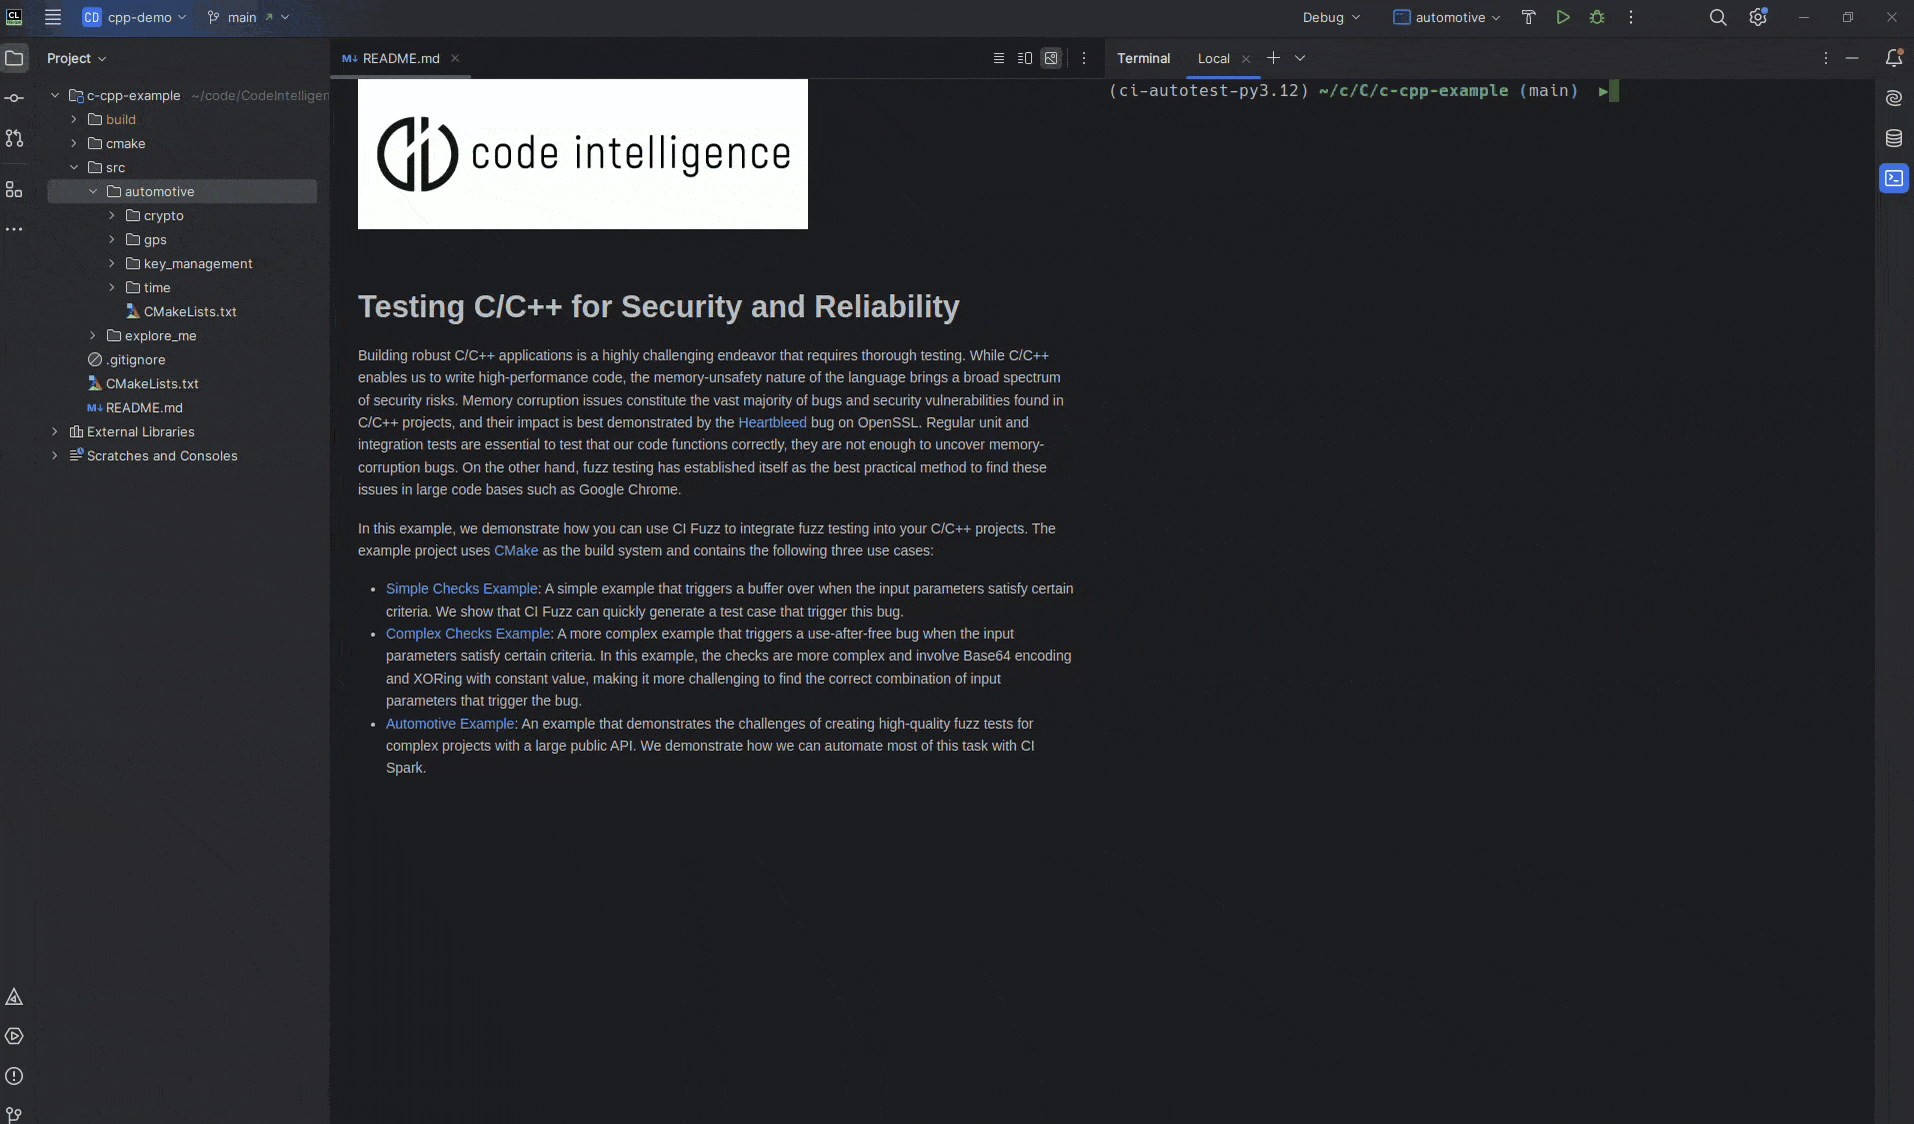Open Debug build profile dropdown

point(1331,17)
